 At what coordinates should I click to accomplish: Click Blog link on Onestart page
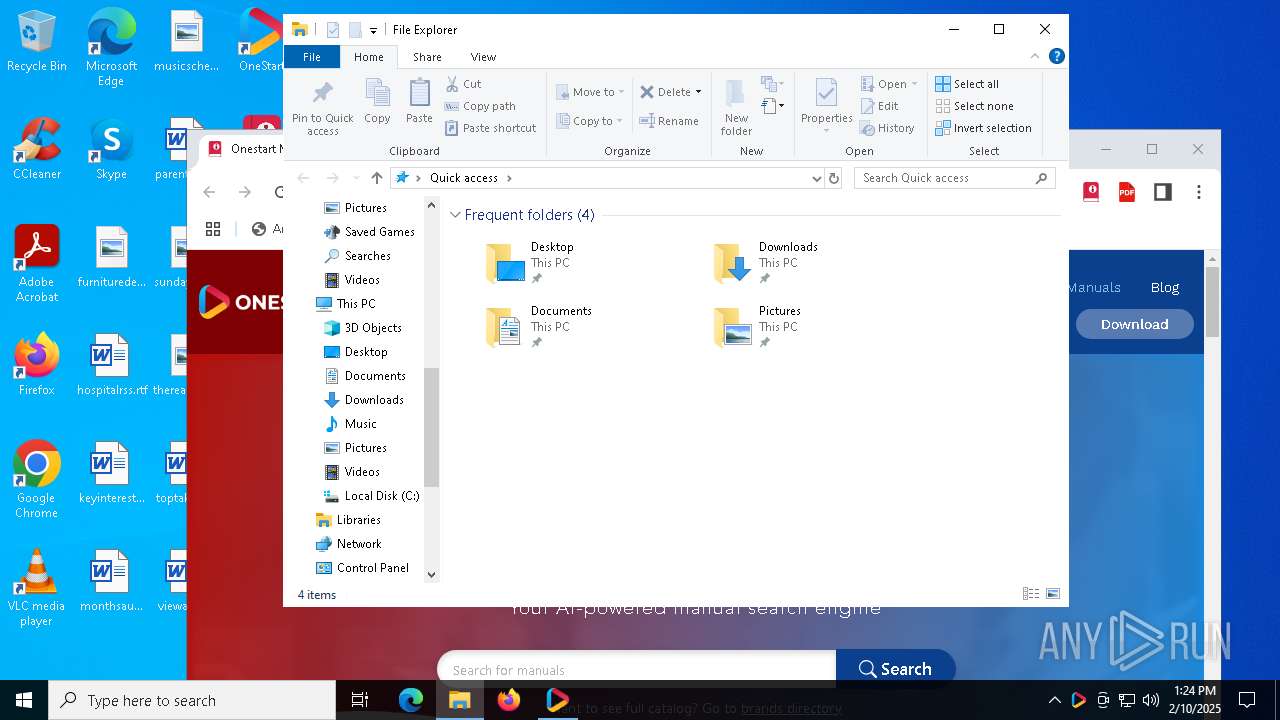[1165, 287]
